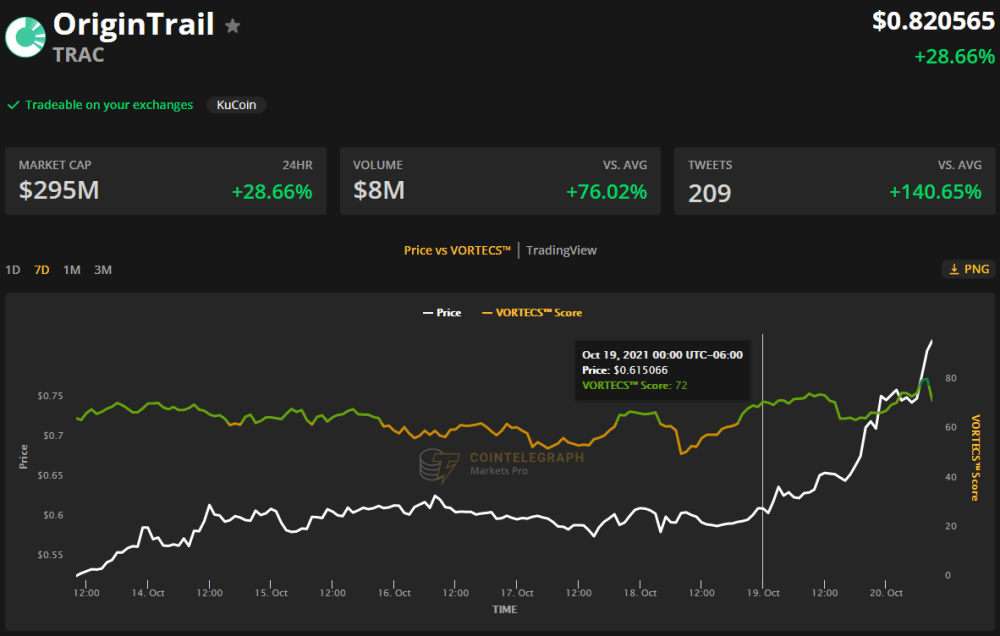Click the tooltip VORTECS Score: 72 line
Viewport: 1000px width, 636px height.
tap(635, 385)
